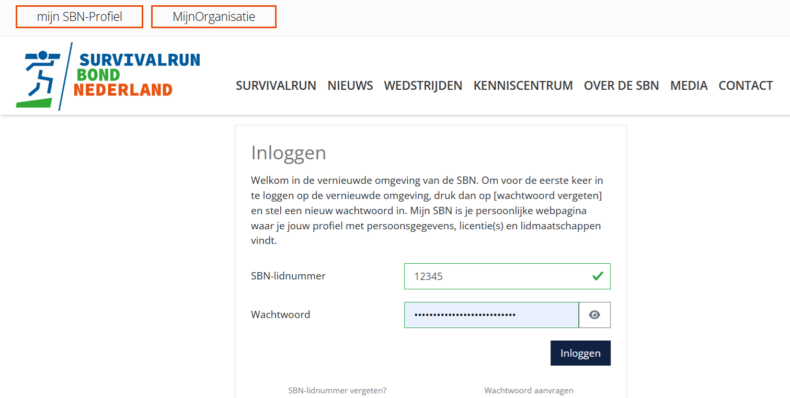Go to the CONTACT page
Viewport: 790px width, 398px height.
pos(746,86)
